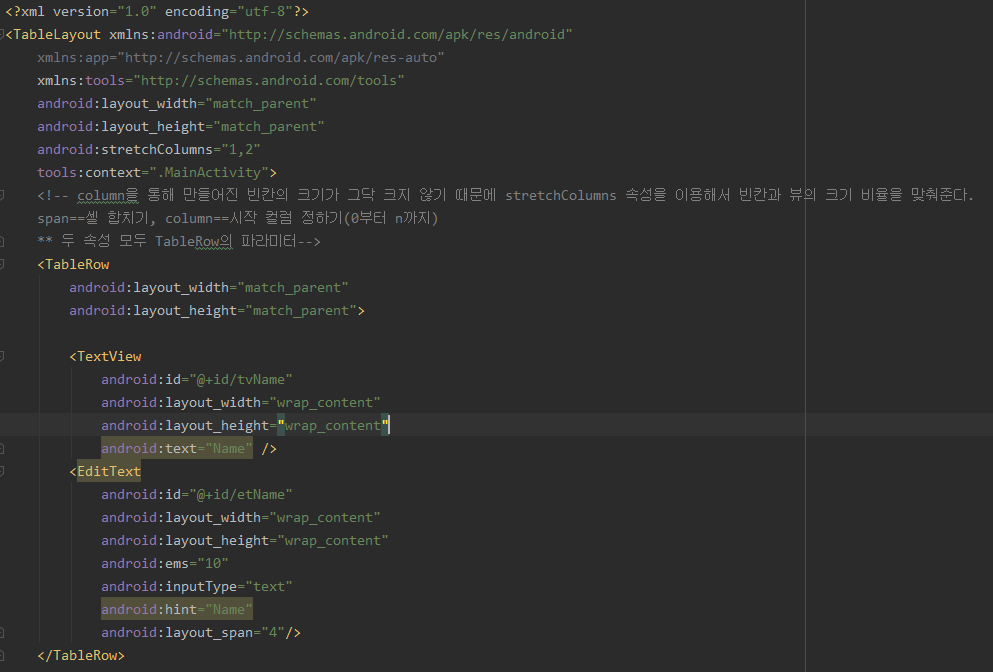993x672 pixels.
Task: Click the </TableRow> closing tag
Action: point(81,656)
